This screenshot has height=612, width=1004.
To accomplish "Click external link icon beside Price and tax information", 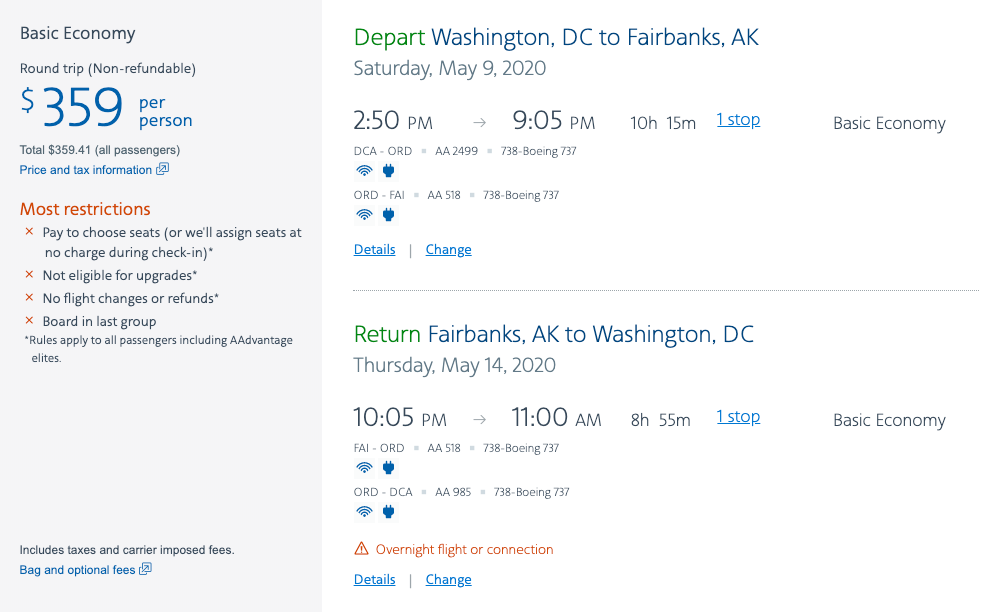I will [163, 169].
